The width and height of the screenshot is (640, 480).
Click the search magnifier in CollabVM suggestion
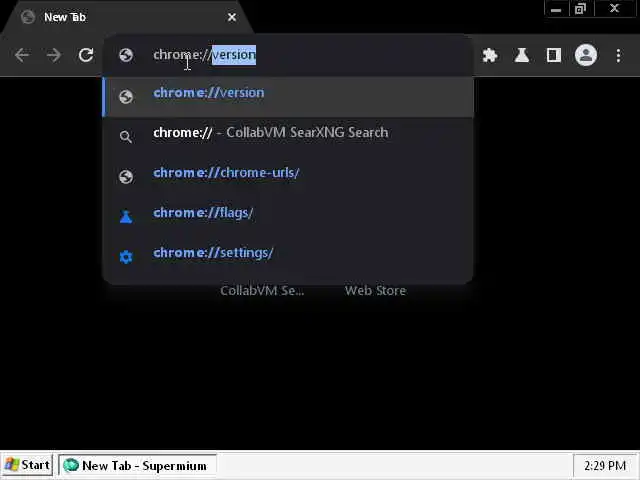[x=126, y=137]
